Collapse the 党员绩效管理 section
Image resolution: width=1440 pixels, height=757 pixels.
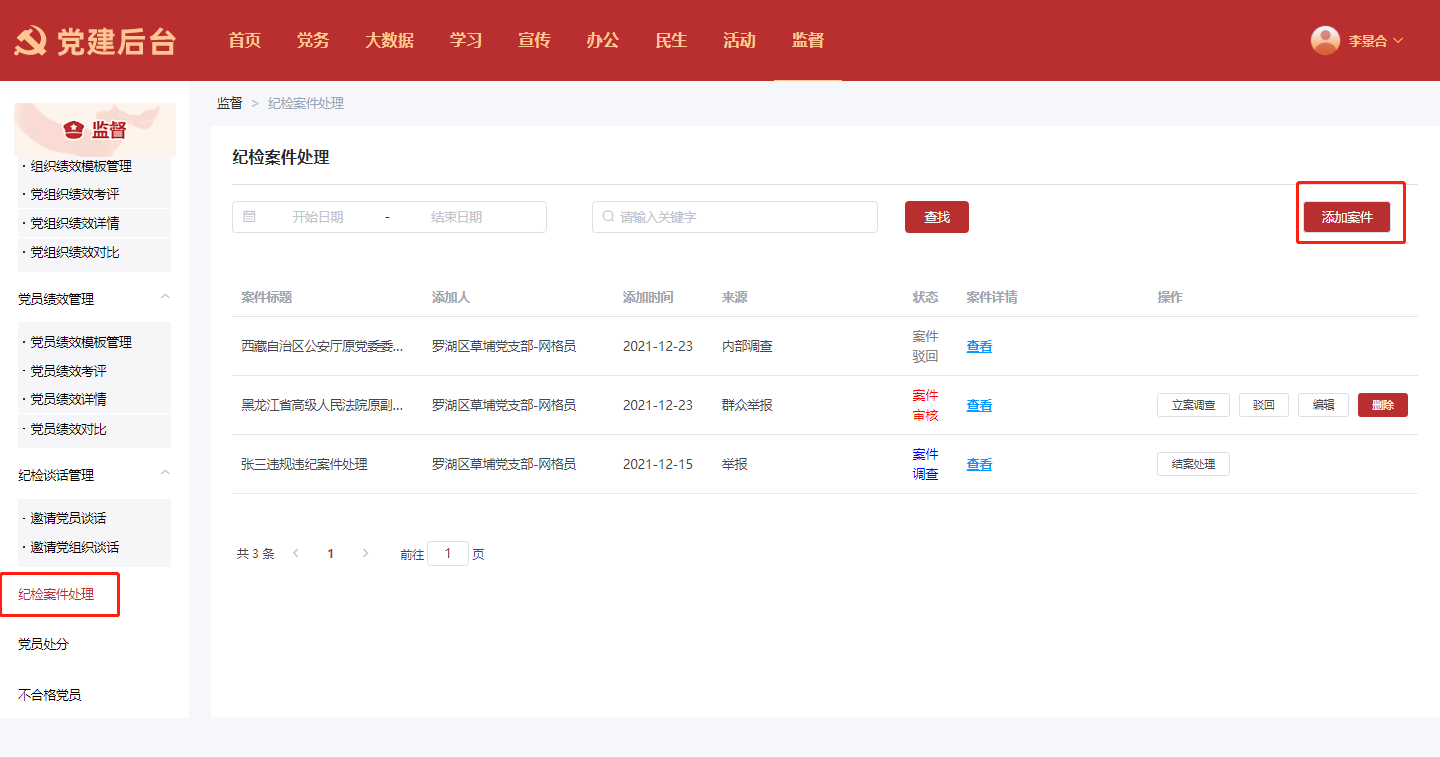pos(165,298)
